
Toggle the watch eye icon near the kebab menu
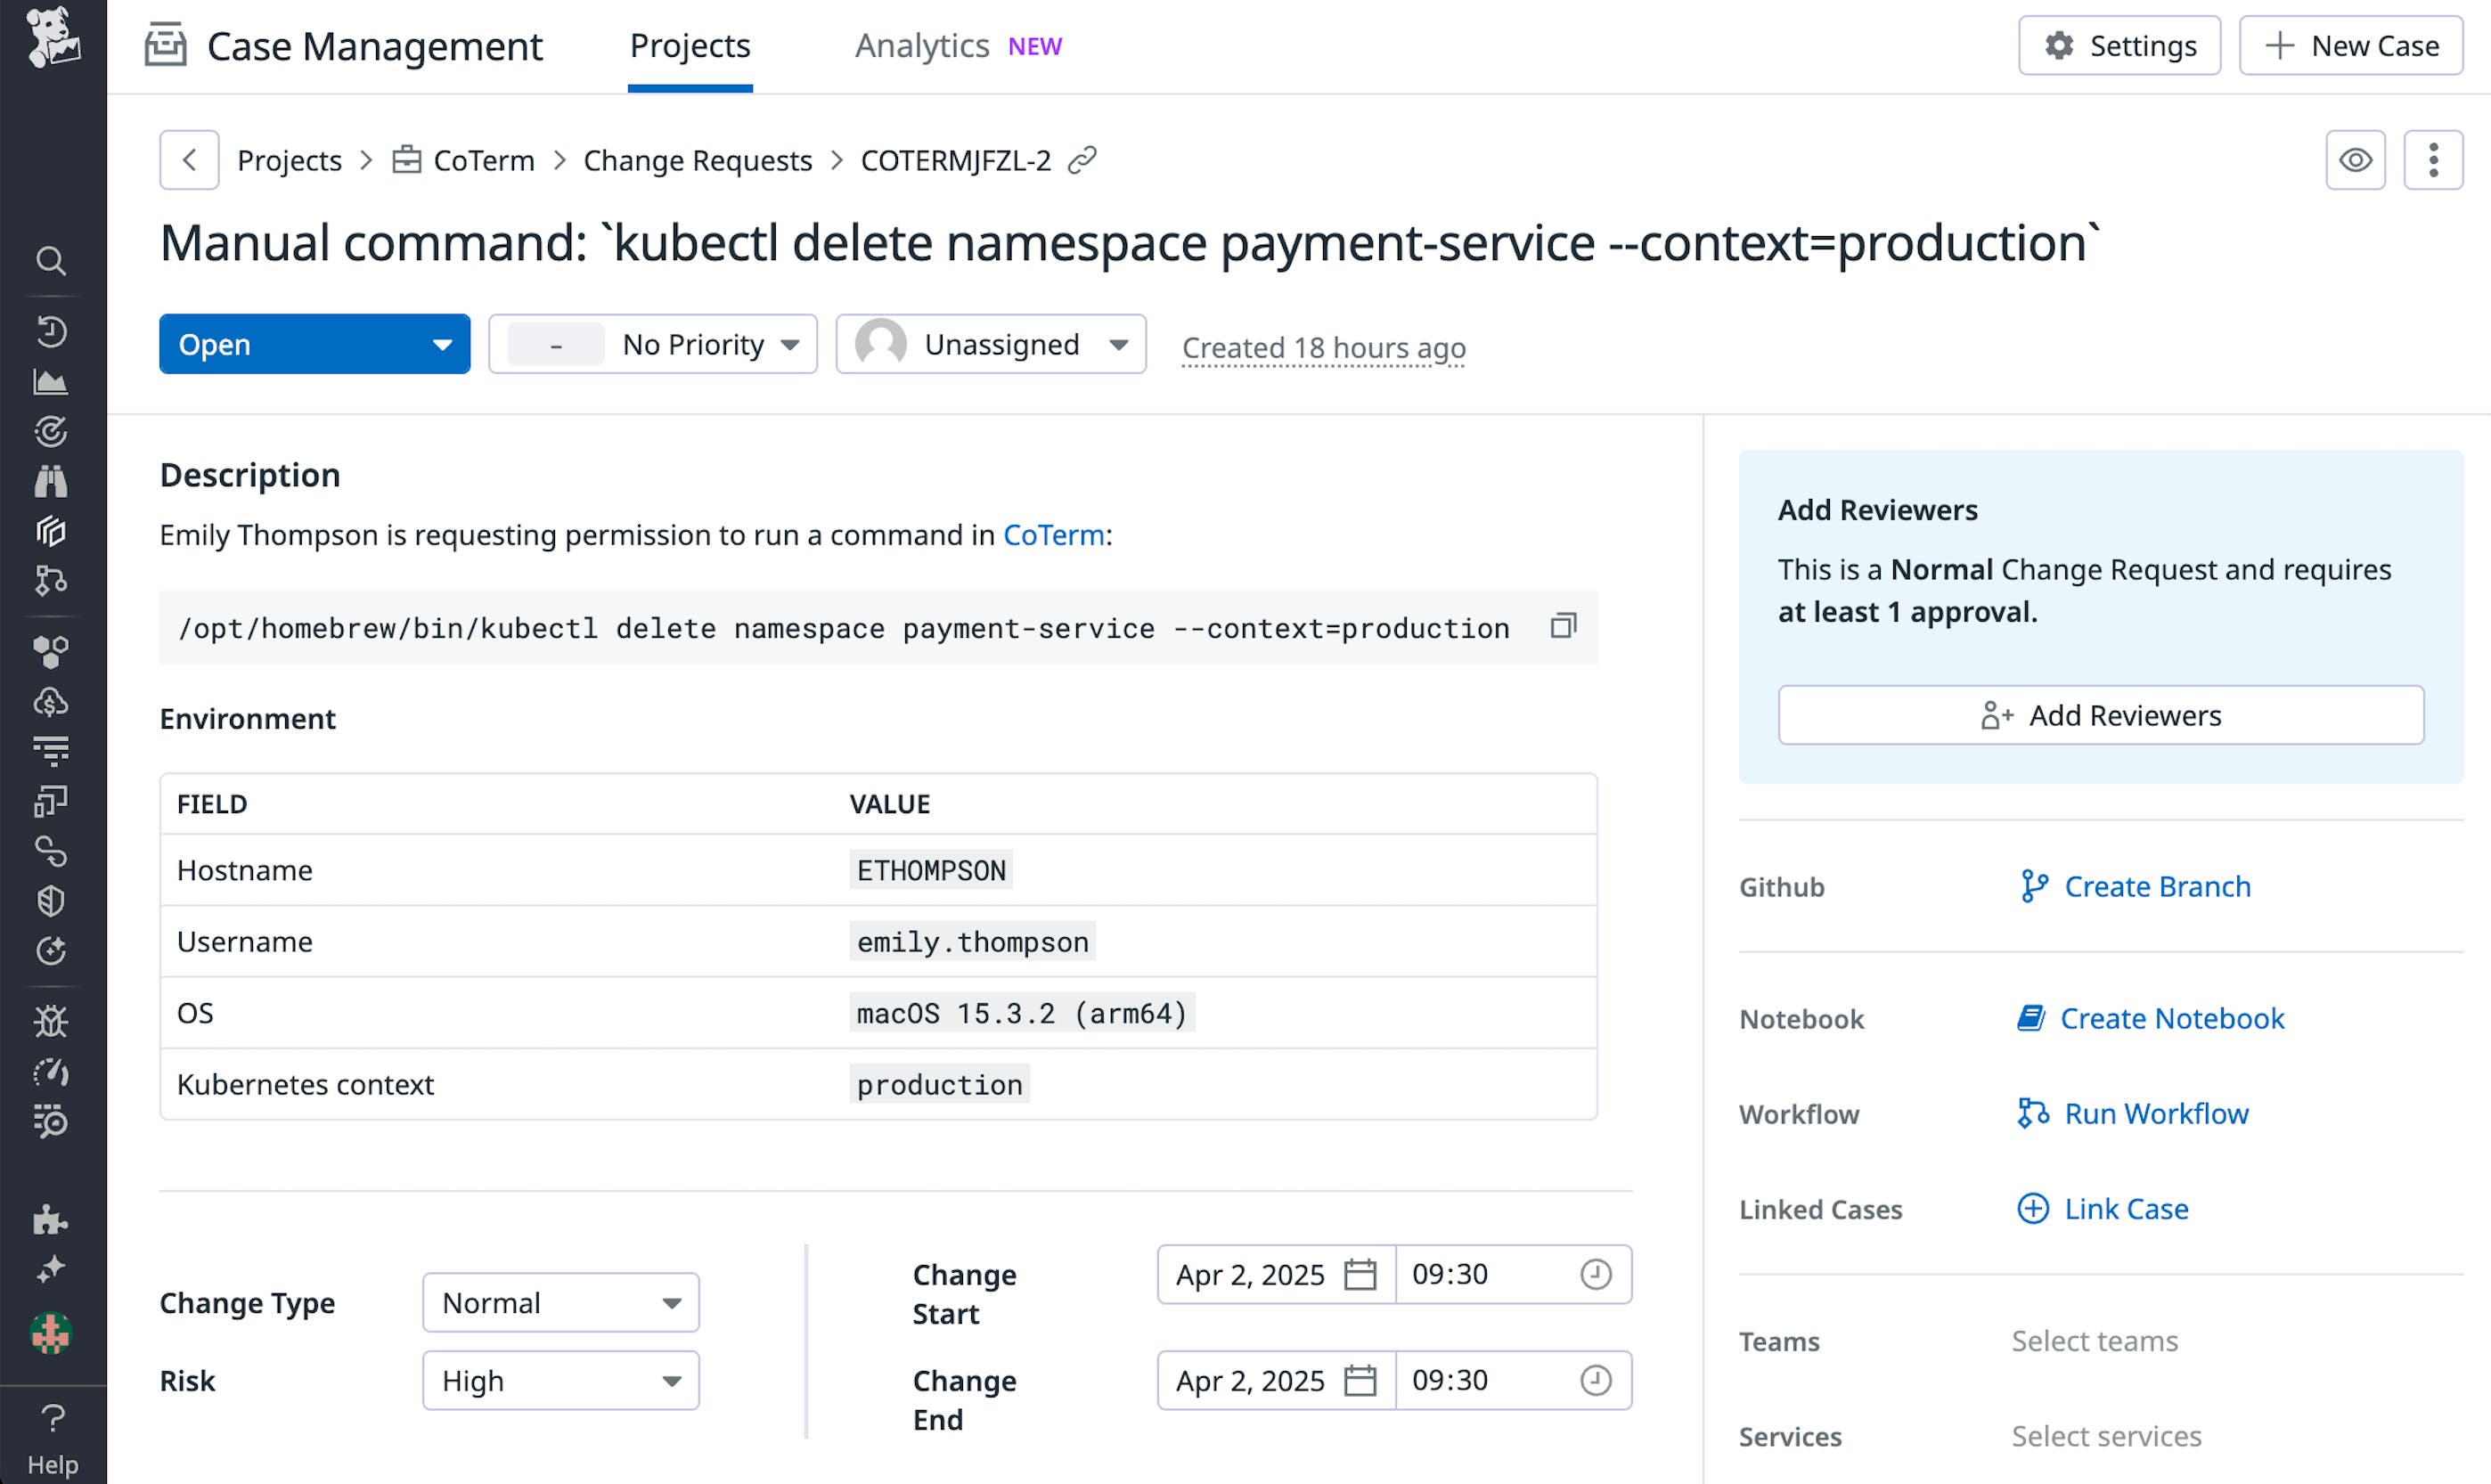tap(2356, 159)
